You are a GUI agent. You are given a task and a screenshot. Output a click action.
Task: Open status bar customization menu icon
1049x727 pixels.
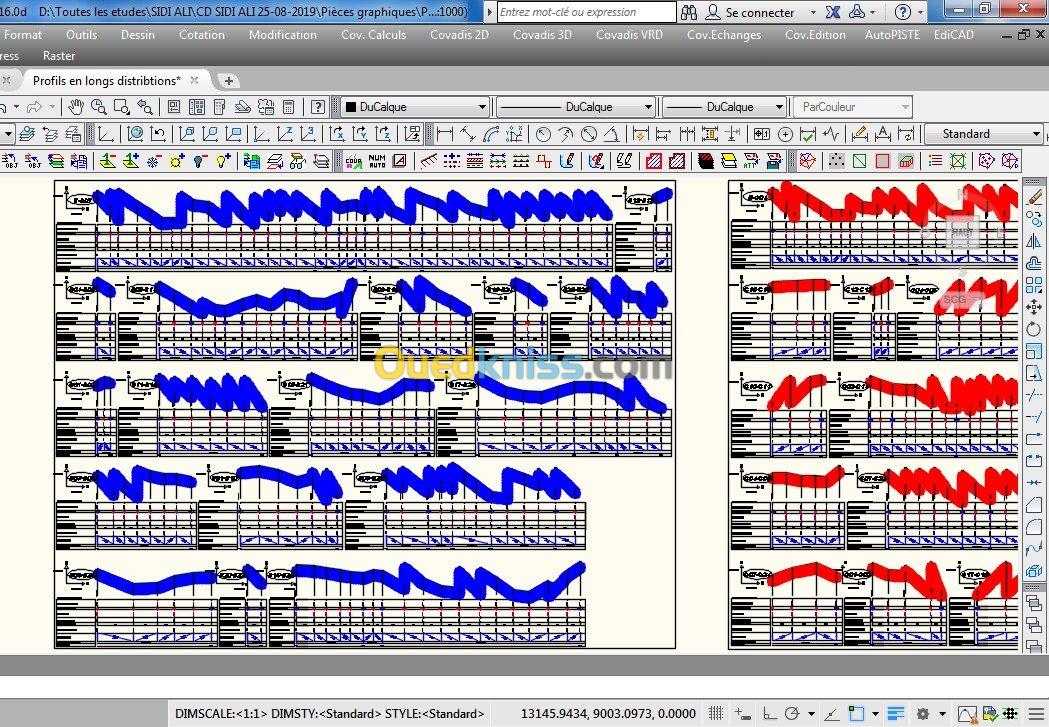pos(1038,714)
